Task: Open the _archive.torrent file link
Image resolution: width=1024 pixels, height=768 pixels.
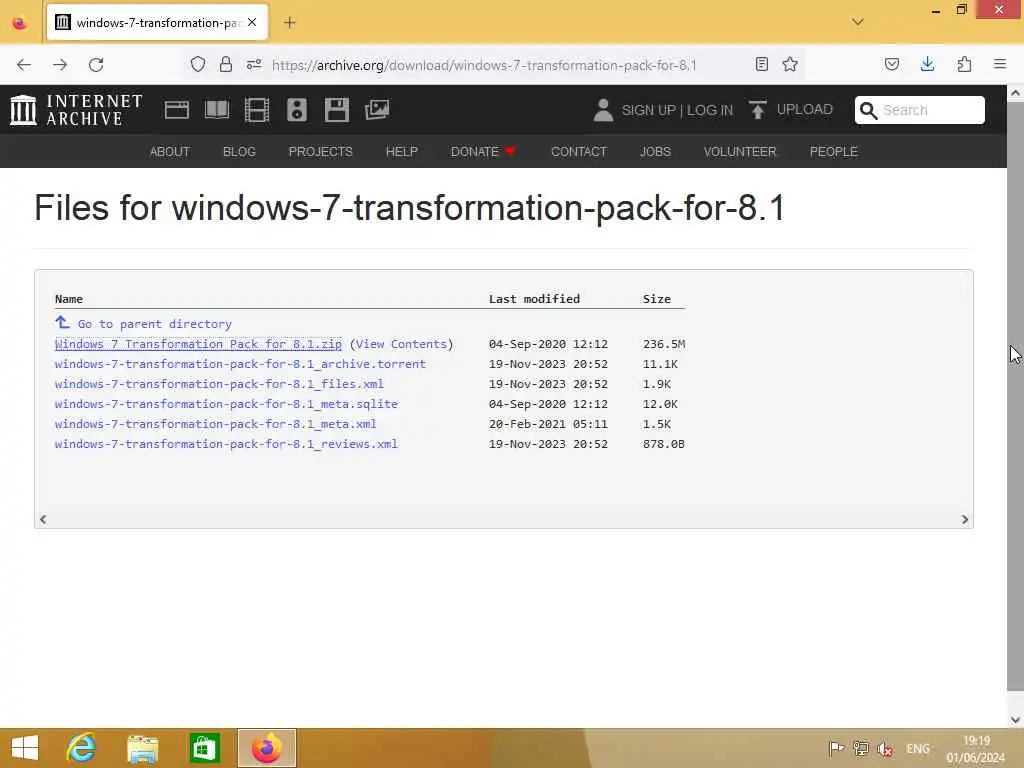Action: [240, 364]
